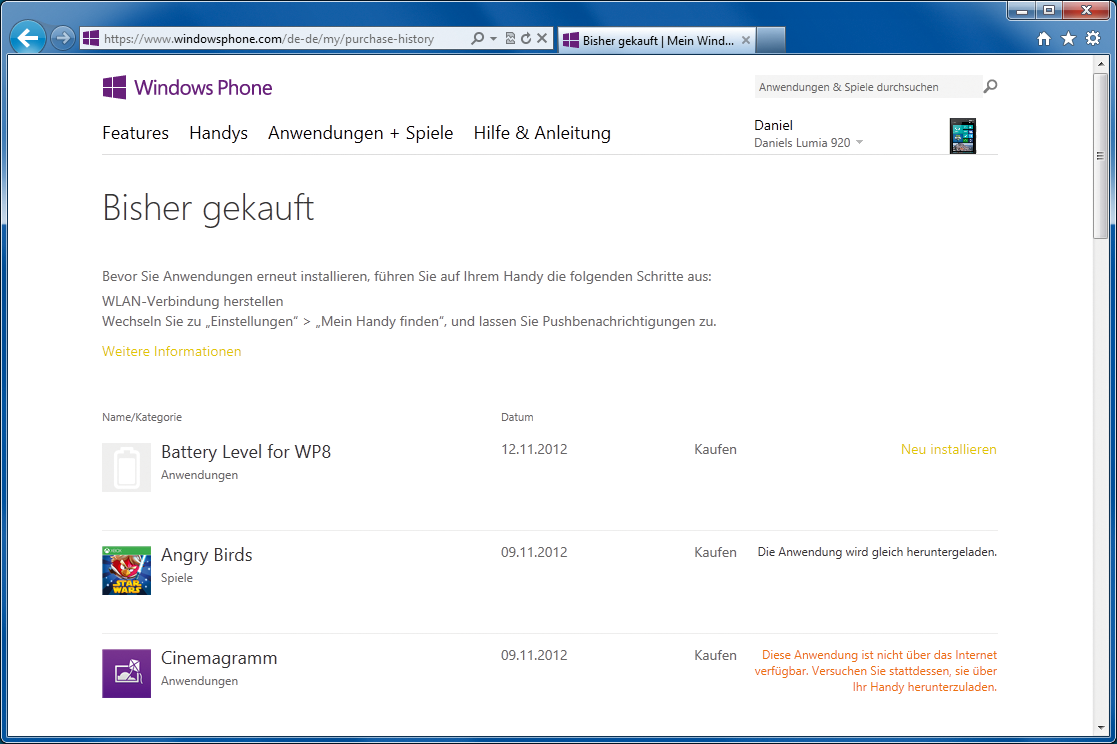
Task: Toggle compatibility view icon in address bar
Action: [510, 38]
